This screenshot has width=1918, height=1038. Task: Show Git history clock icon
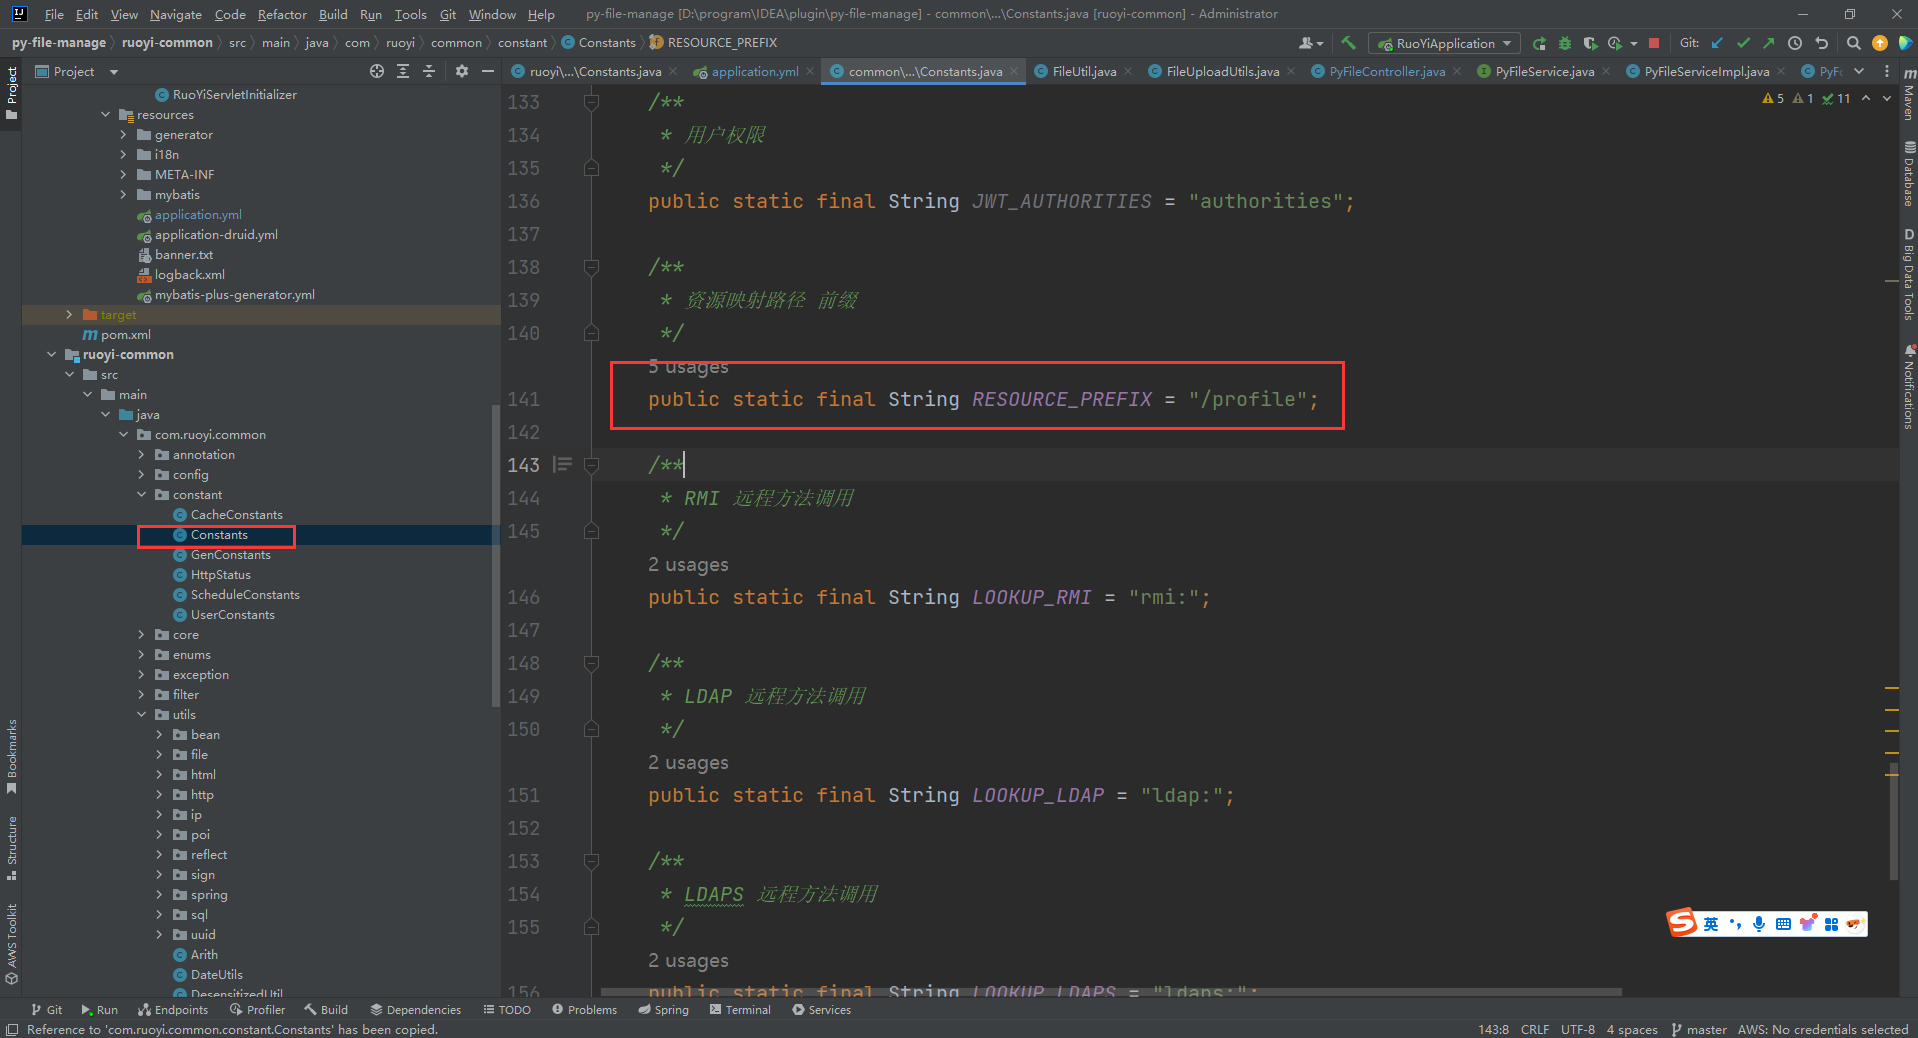pos(1795,43)
